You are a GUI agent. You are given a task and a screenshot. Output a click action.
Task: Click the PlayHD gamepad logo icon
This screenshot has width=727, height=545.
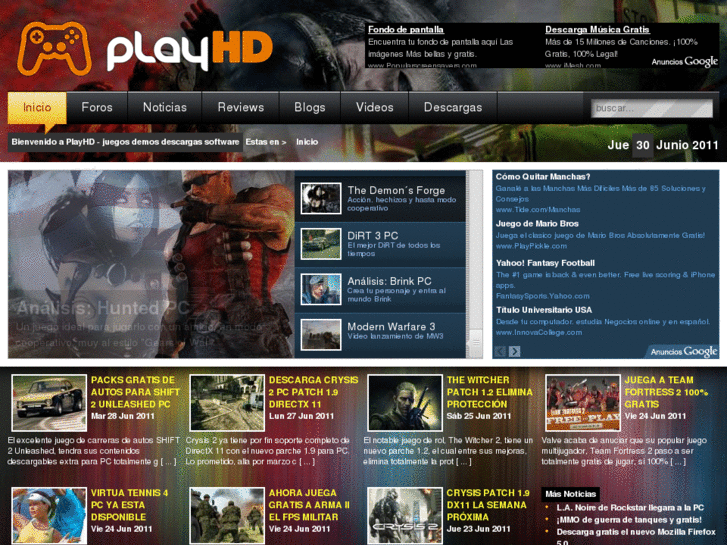54,48
